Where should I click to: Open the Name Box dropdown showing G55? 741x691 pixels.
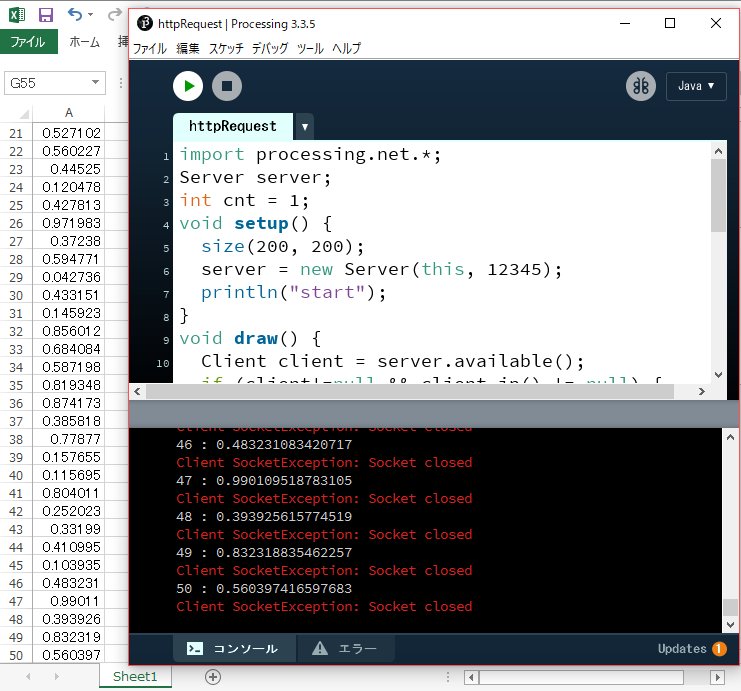(x=96, y=83)
